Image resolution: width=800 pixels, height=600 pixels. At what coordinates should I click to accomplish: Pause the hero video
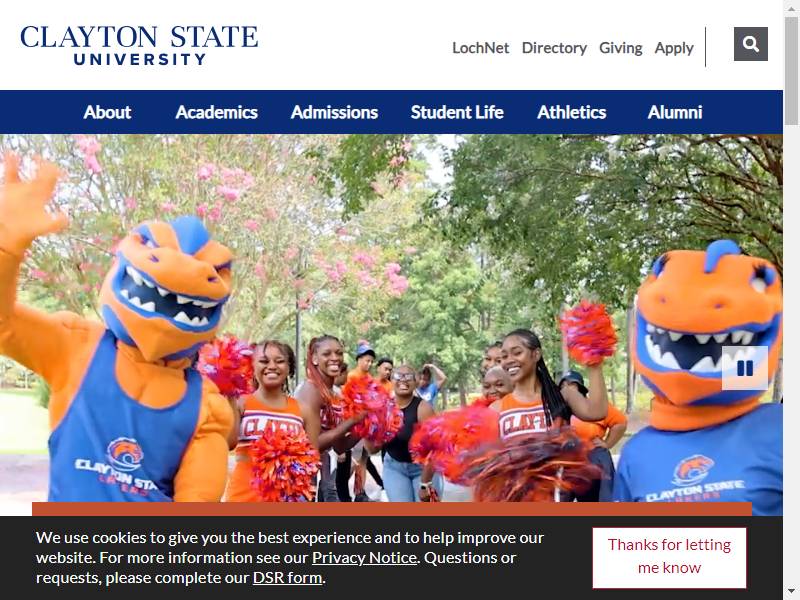pos(745,368)
